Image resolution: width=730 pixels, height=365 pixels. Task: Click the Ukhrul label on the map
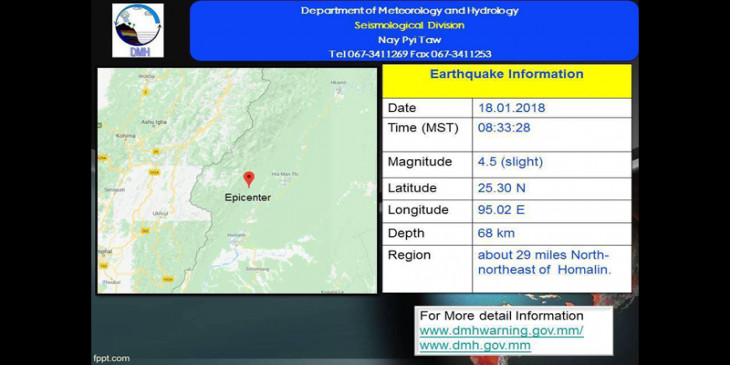coord(160,214)
